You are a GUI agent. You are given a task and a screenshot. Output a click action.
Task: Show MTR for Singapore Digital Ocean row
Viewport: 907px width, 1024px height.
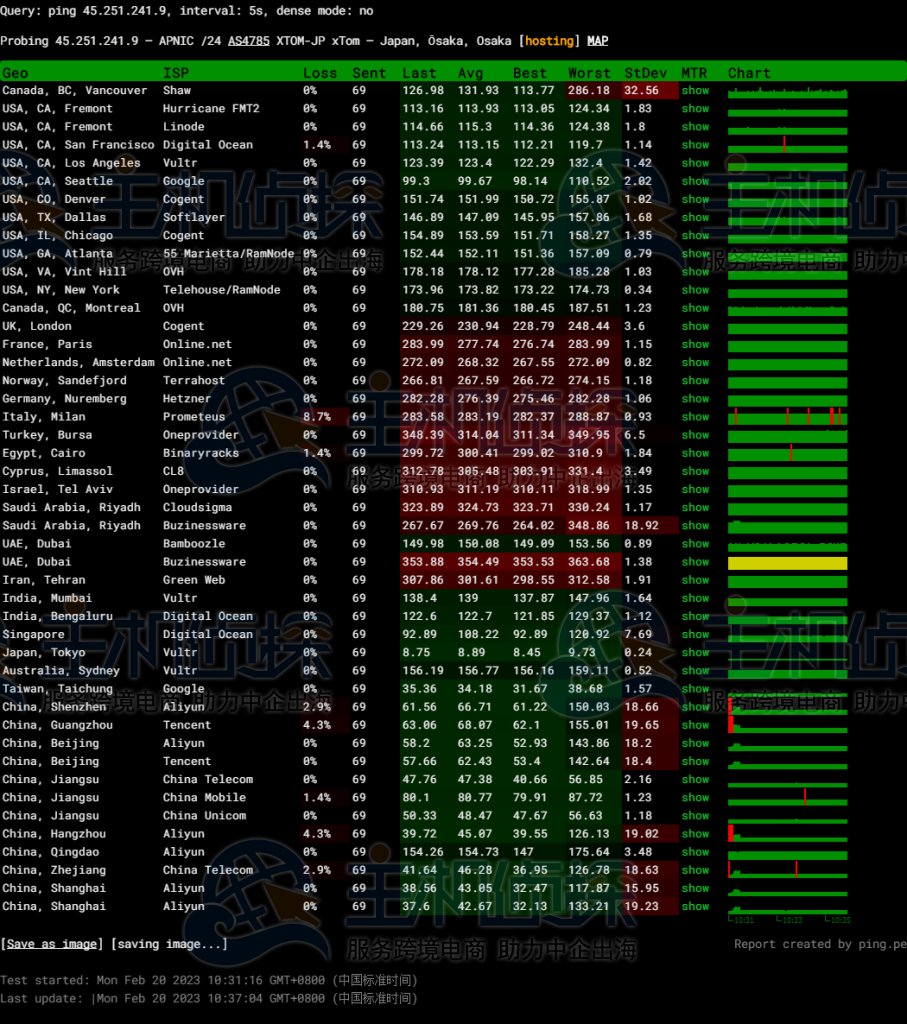click(x=695, y=634)
